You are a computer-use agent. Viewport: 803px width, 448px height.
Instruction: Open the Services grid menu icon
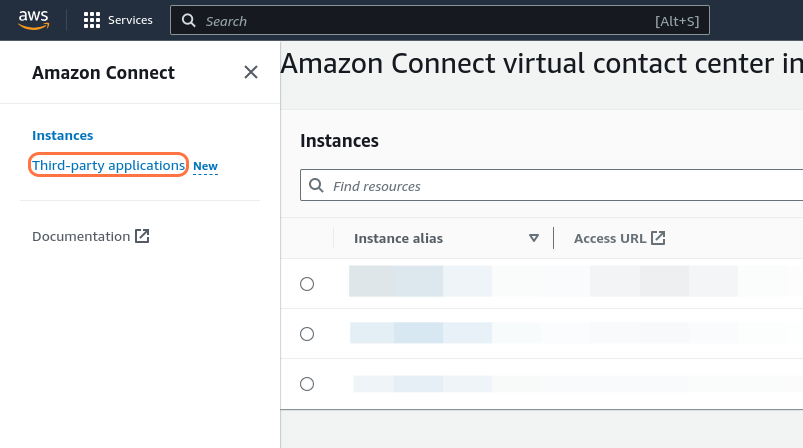[x=92, y=20]
